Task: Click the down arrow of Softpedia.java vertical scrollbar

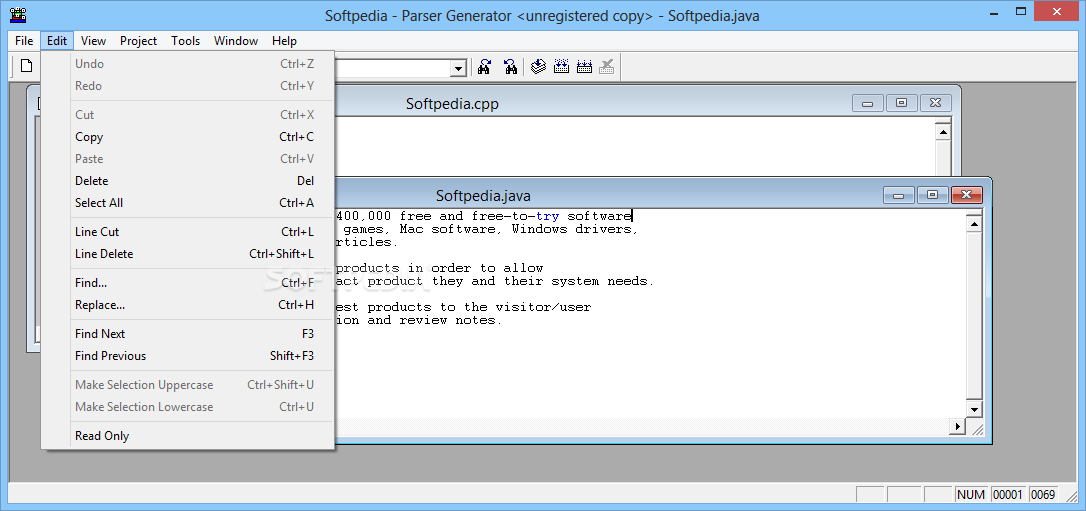Action: 974,409
